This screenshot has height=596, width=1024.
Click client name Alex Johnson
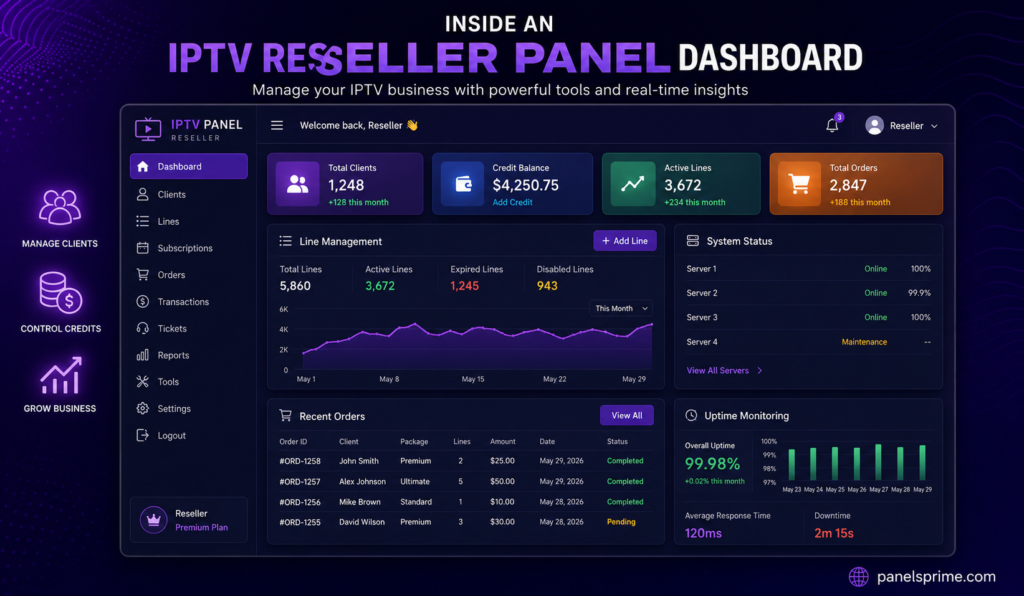362,481
